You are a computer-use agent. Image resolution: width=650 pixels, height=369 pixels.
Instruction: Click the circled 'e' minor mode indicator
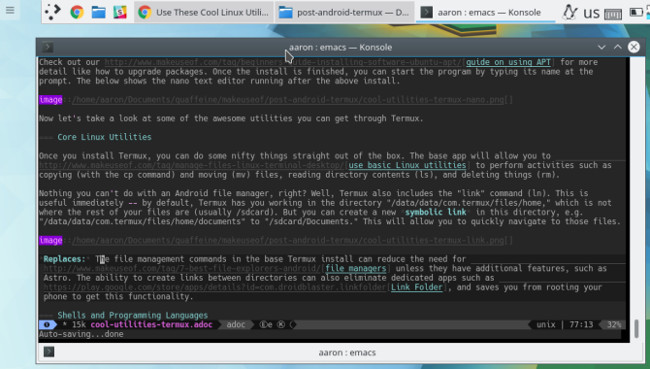266,325
